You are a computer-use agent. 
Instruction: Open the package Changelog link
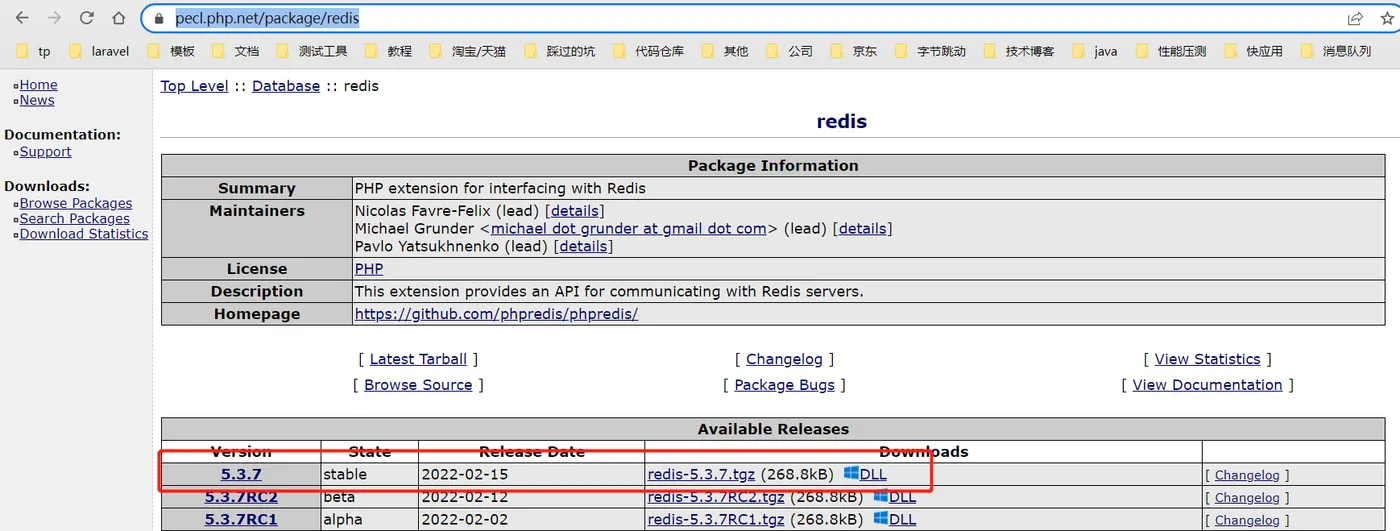(784, 359)
